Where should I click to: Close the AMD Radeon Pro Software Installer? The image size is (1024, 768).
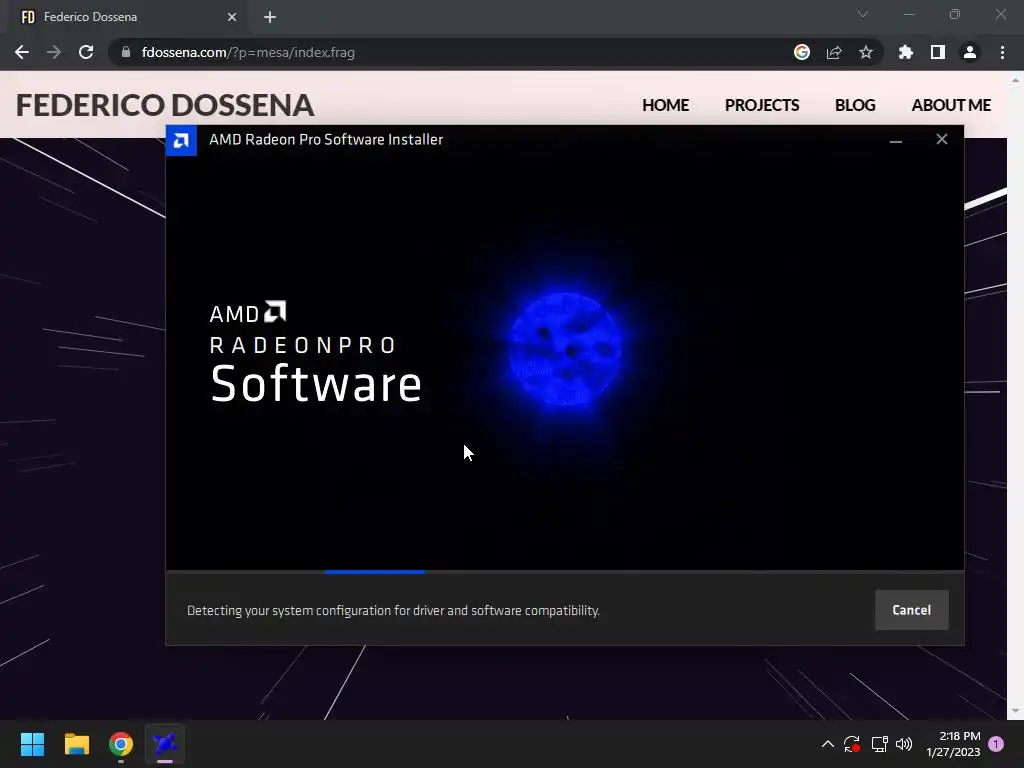(941, 139)
